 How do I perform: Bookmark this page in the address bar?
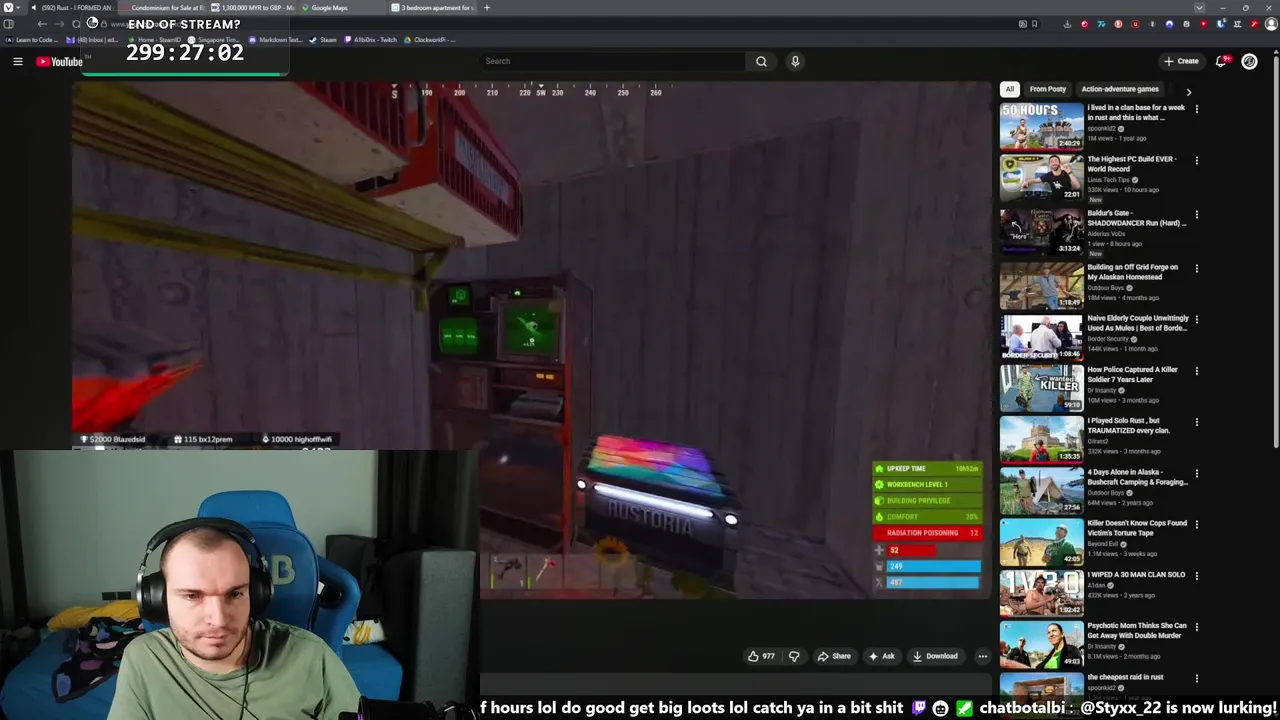(1034, 24)
